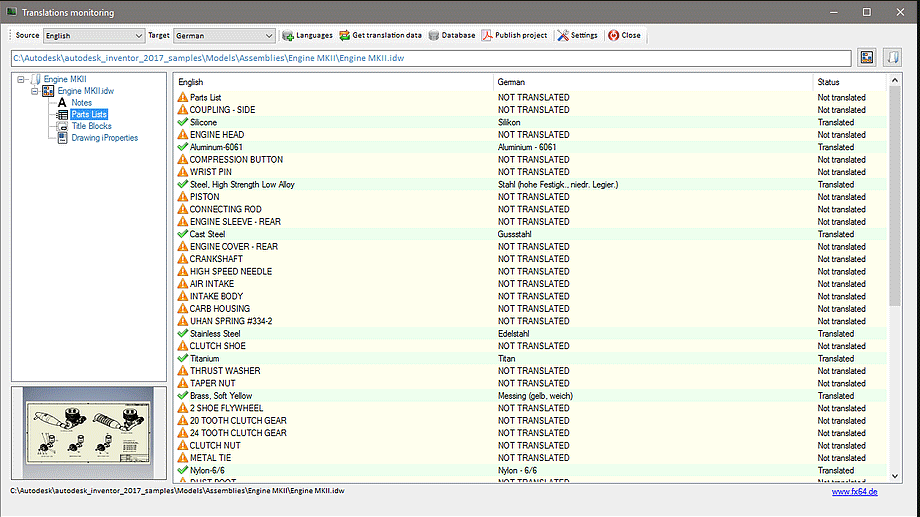Click the Notes letter A icon
920x517 pixels.
point(62,103)
